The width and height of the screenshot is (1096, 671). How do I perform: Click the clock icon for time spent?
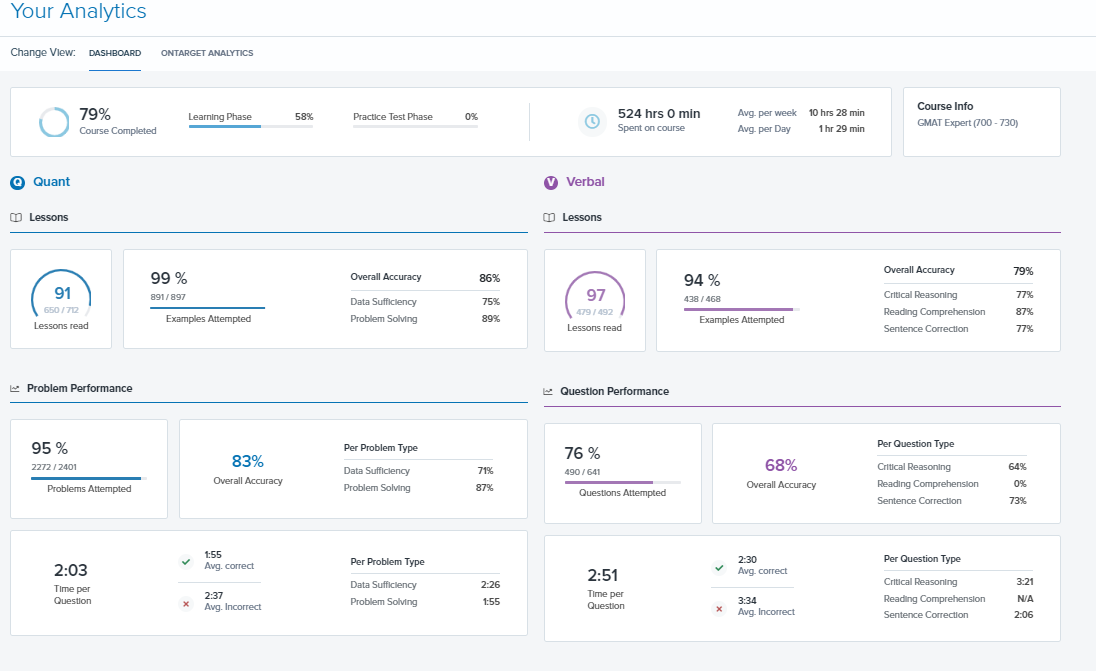[x=592, y=121]
